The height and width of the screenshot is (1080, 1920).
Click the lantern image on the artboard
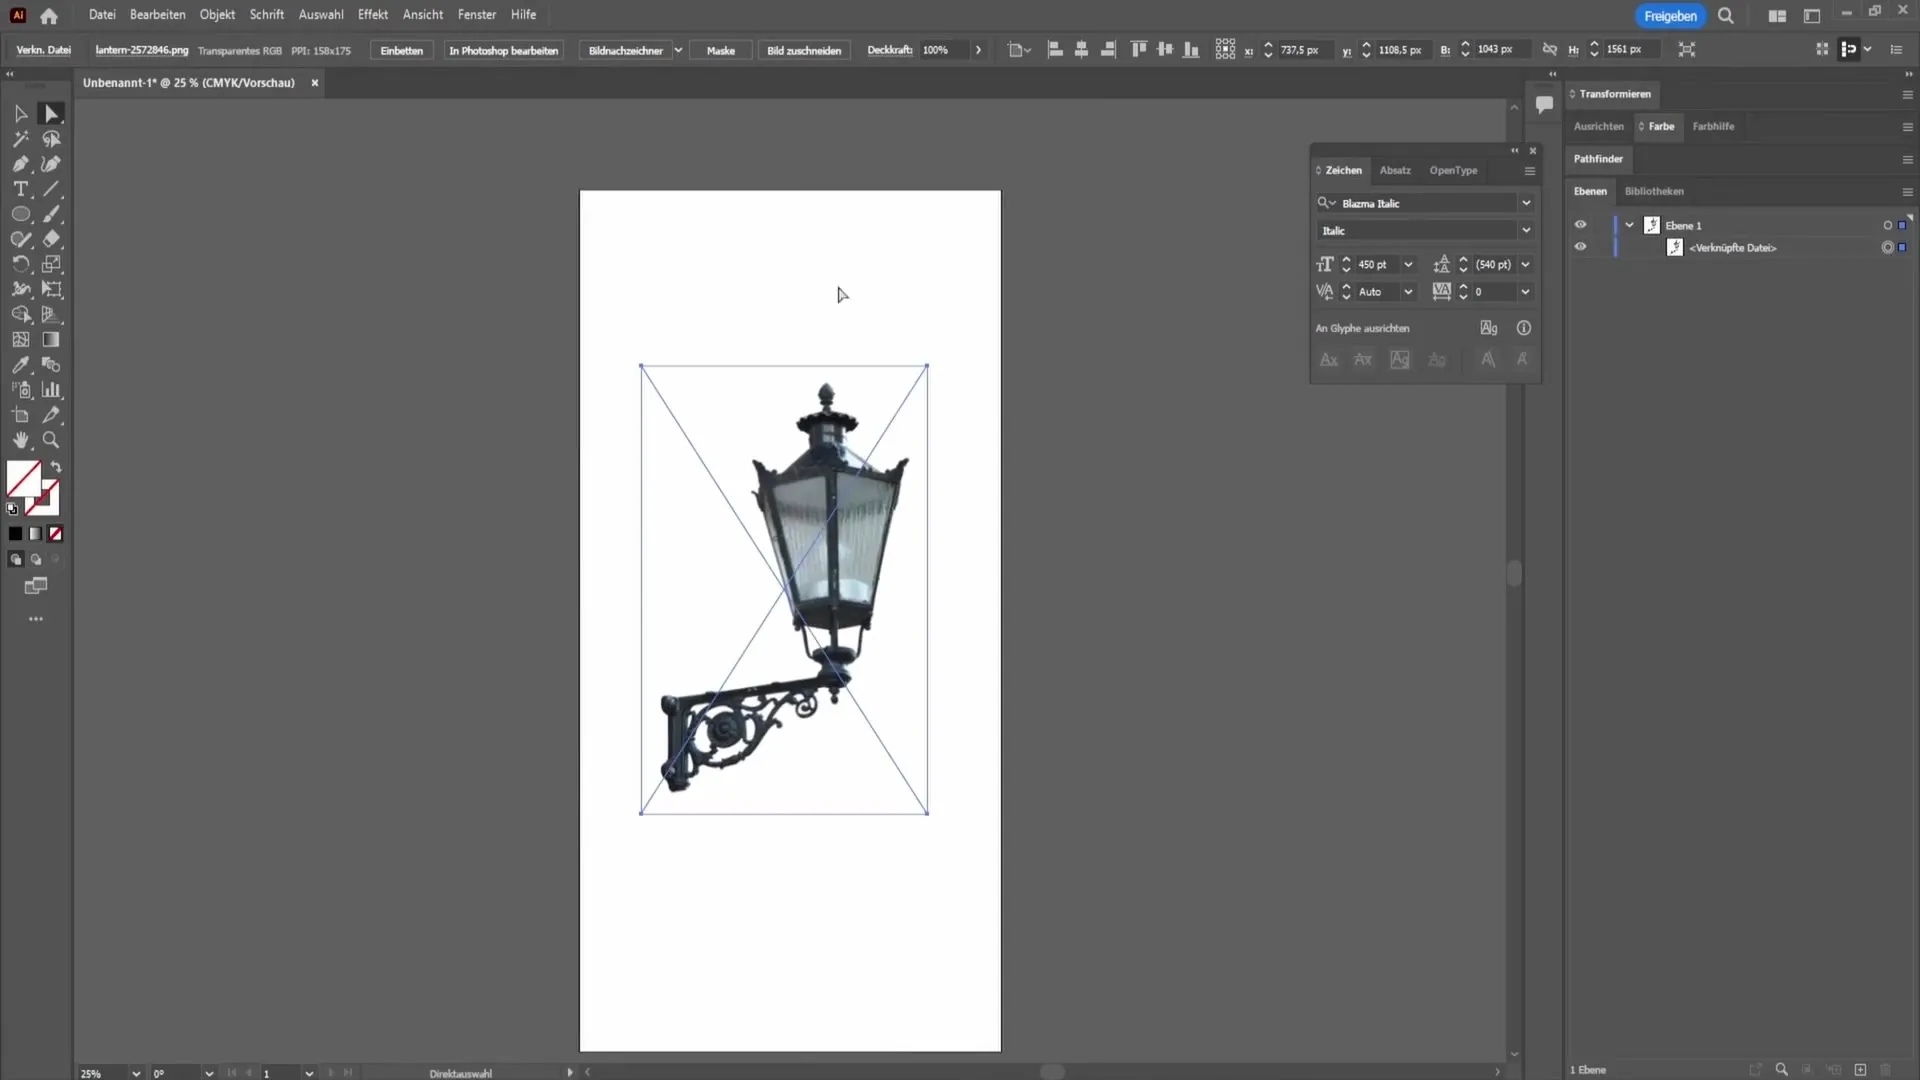click(x=784, y=590)
